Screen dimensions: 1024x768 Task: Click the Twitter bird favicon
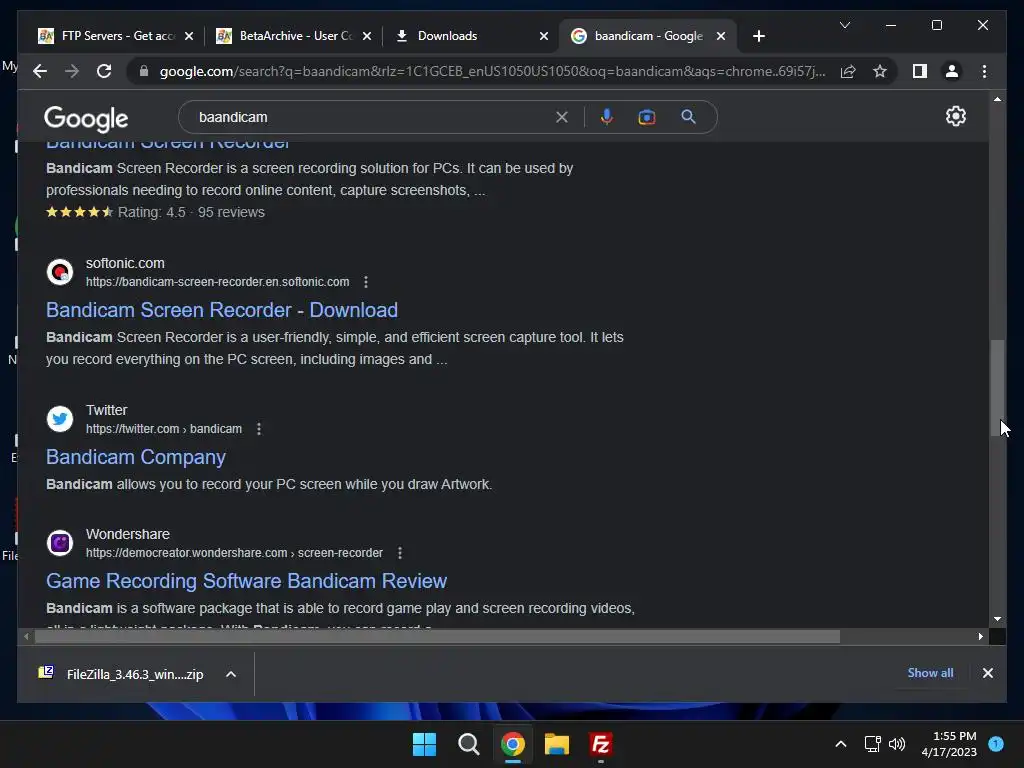click(x=60, y=419)
